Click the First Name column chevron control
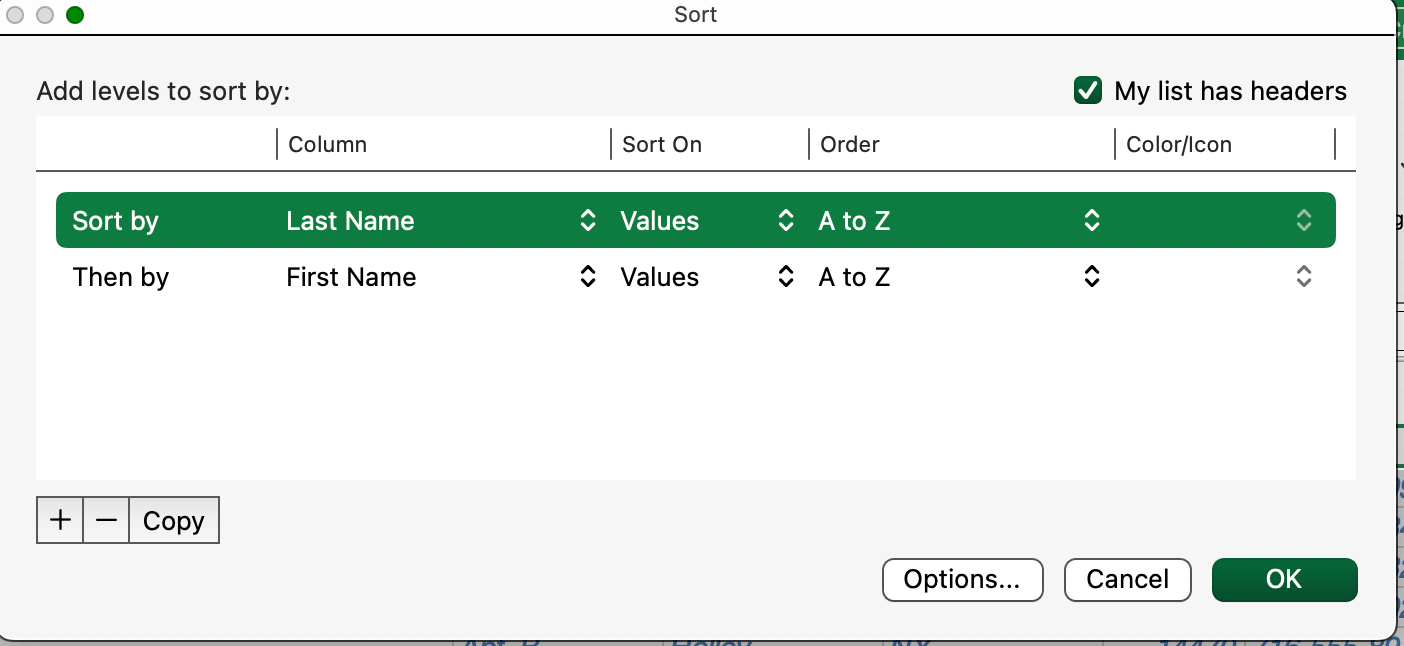The height and width of the screenshot is (646, 1404). coord(588,277)
